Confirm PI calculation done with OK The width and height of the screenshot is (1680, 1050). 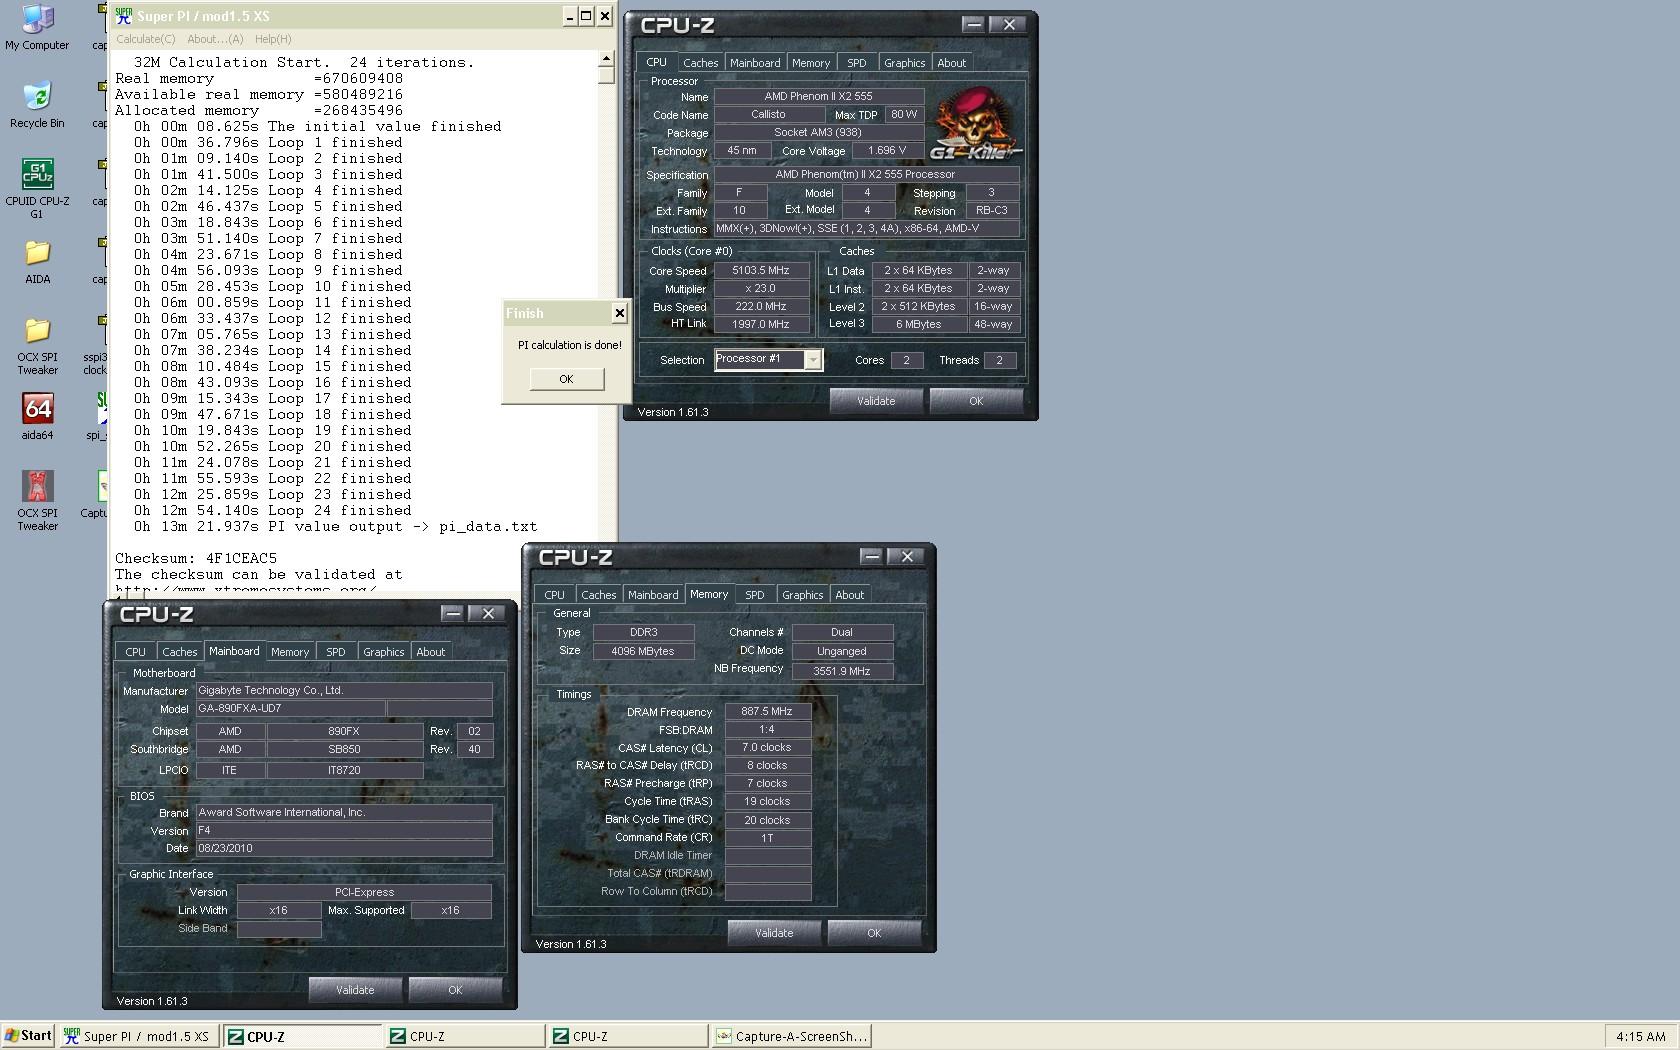click(566, 379)
